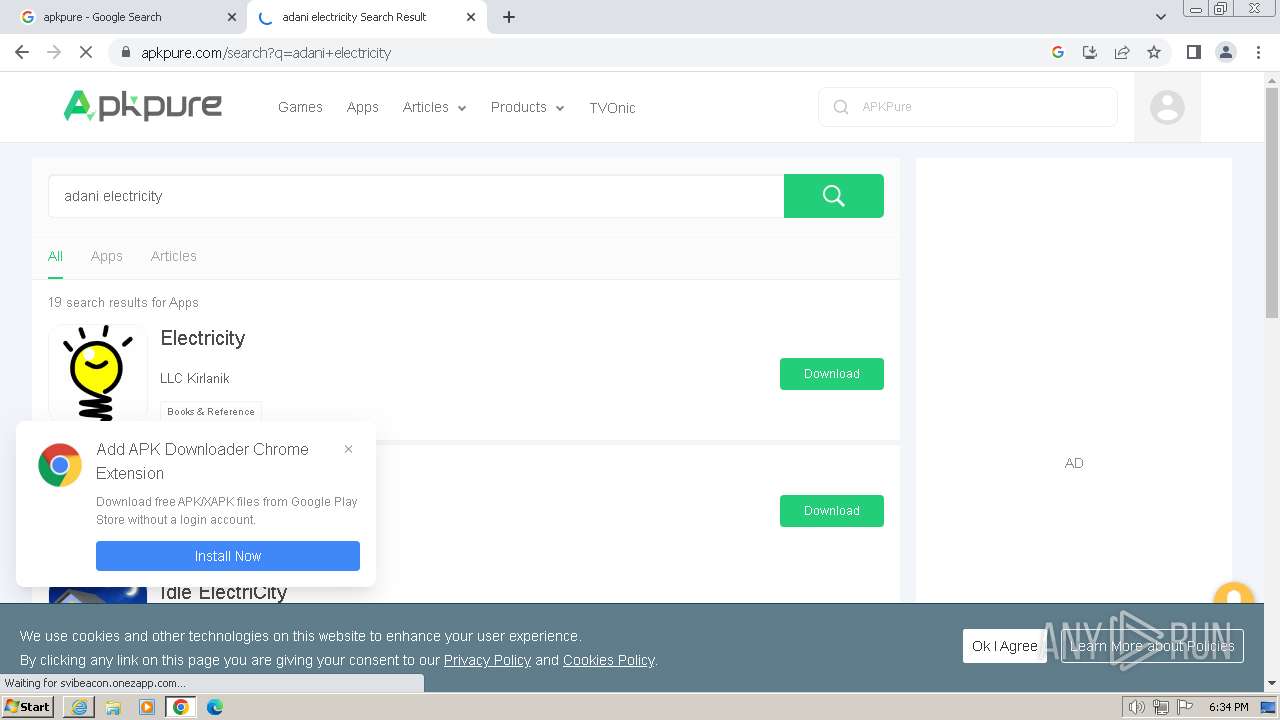Open the media player taskbar icon
Screen dimensions: 1280x720
(x=147, y=707)
